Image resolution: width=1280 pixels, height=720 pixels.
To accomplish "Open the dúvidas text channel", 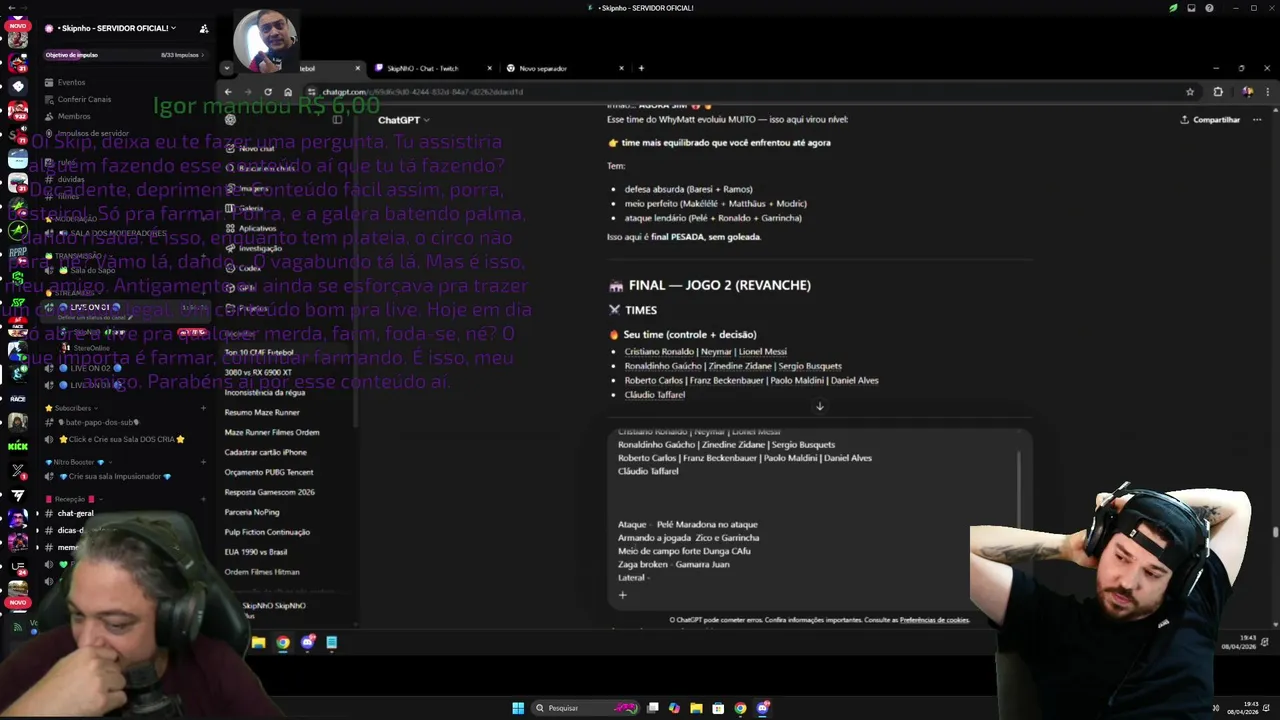I will click(x=70, y=179).
